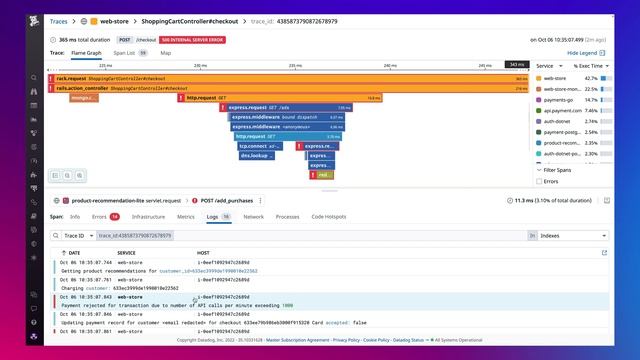Open the Privacy Policy footer link
640x360 pixels.
click(x=346, y=340)
